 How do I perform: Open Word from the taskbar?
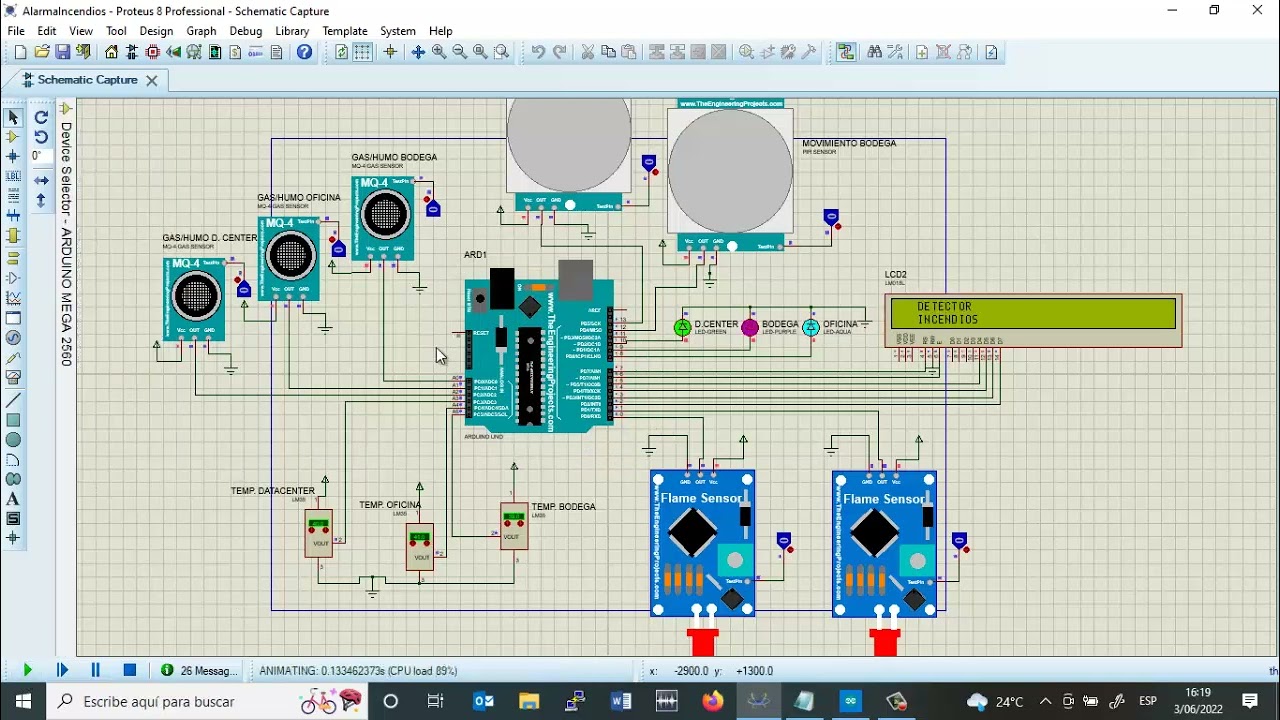coord(621,701)
